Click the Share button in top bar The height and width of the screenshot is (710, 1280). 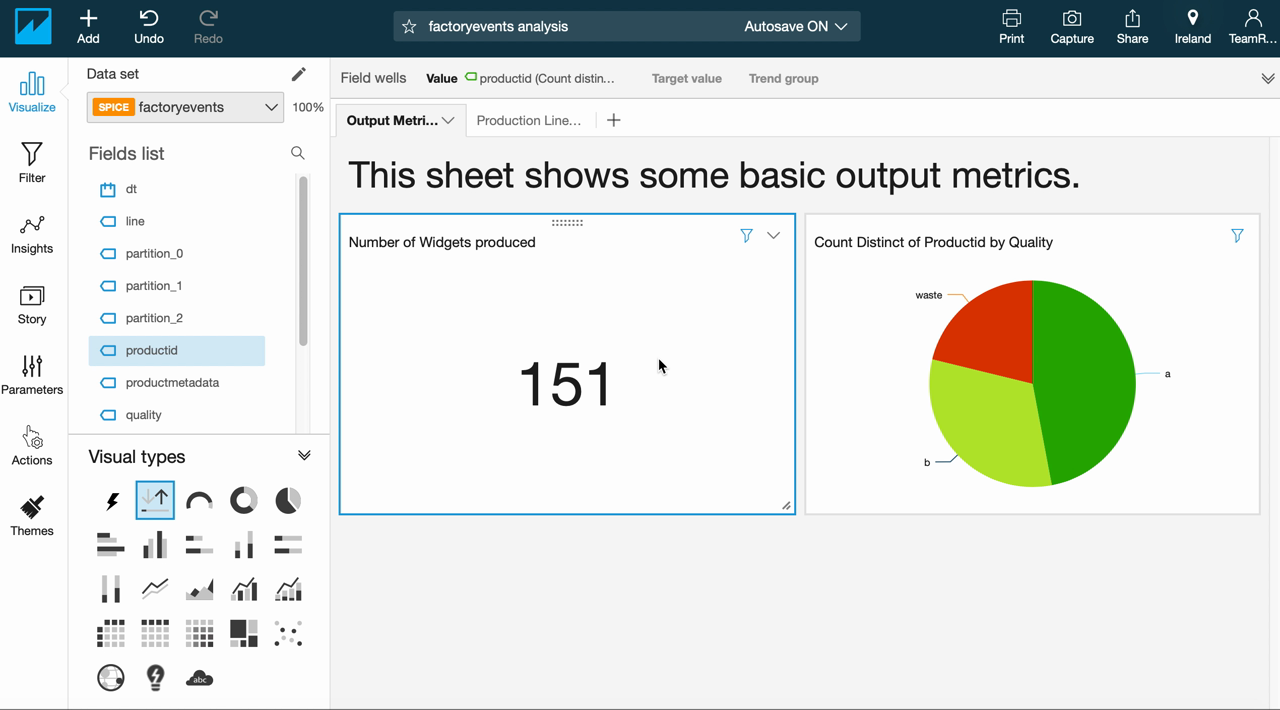pyautogui.click(x=1132, y=27)
